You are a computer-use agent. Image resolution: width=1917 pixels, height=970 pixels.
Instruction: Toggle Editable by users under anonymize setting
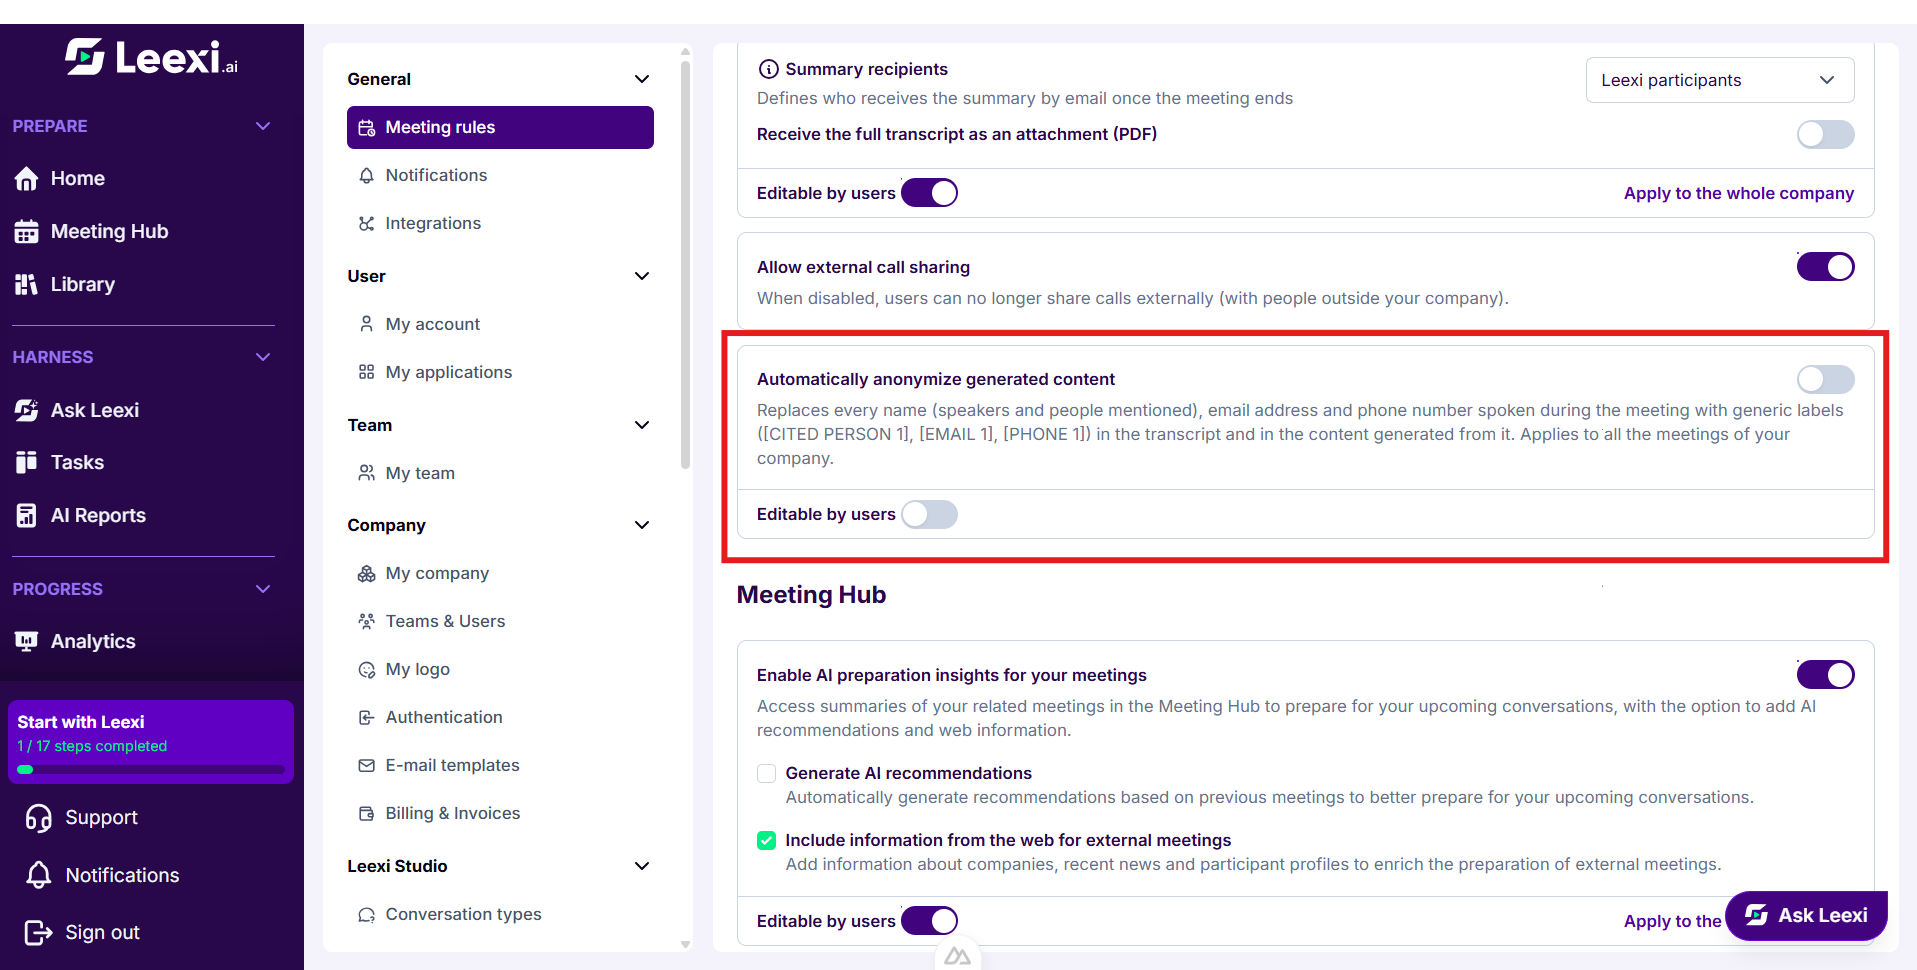pos(929,514)
